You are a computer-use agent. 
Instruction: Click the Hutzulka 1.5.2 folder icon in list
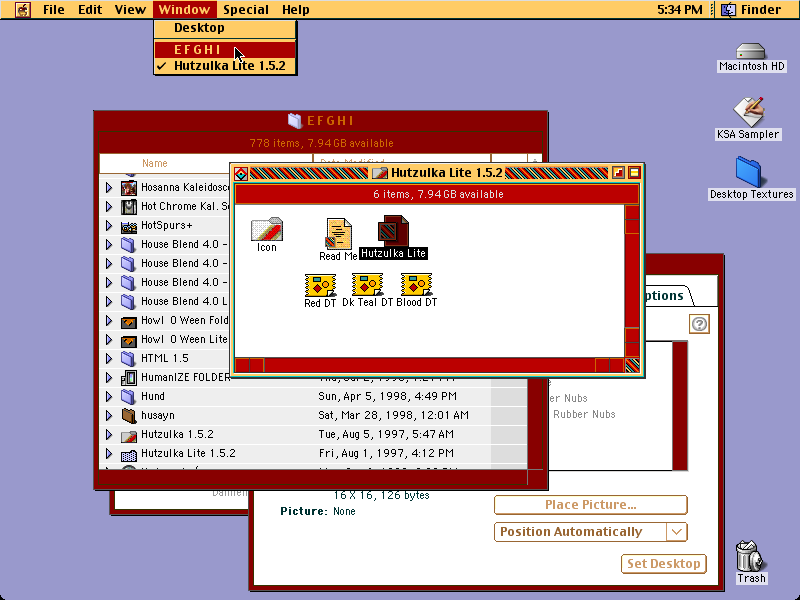pos(129,435)
